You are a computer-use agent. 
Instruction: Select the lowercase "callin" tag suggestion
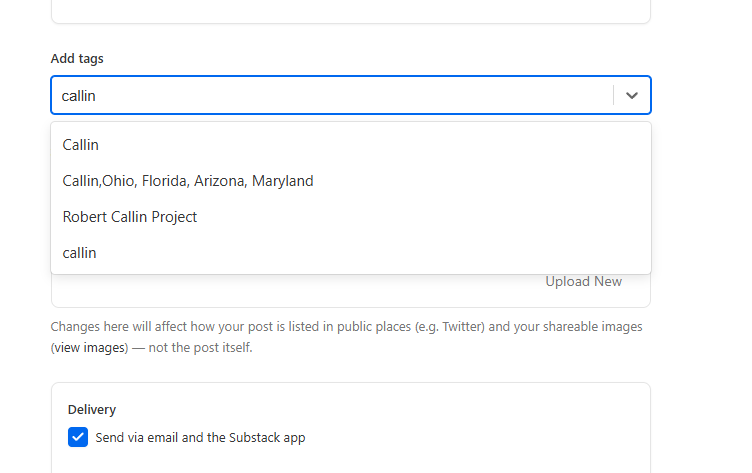80,253
